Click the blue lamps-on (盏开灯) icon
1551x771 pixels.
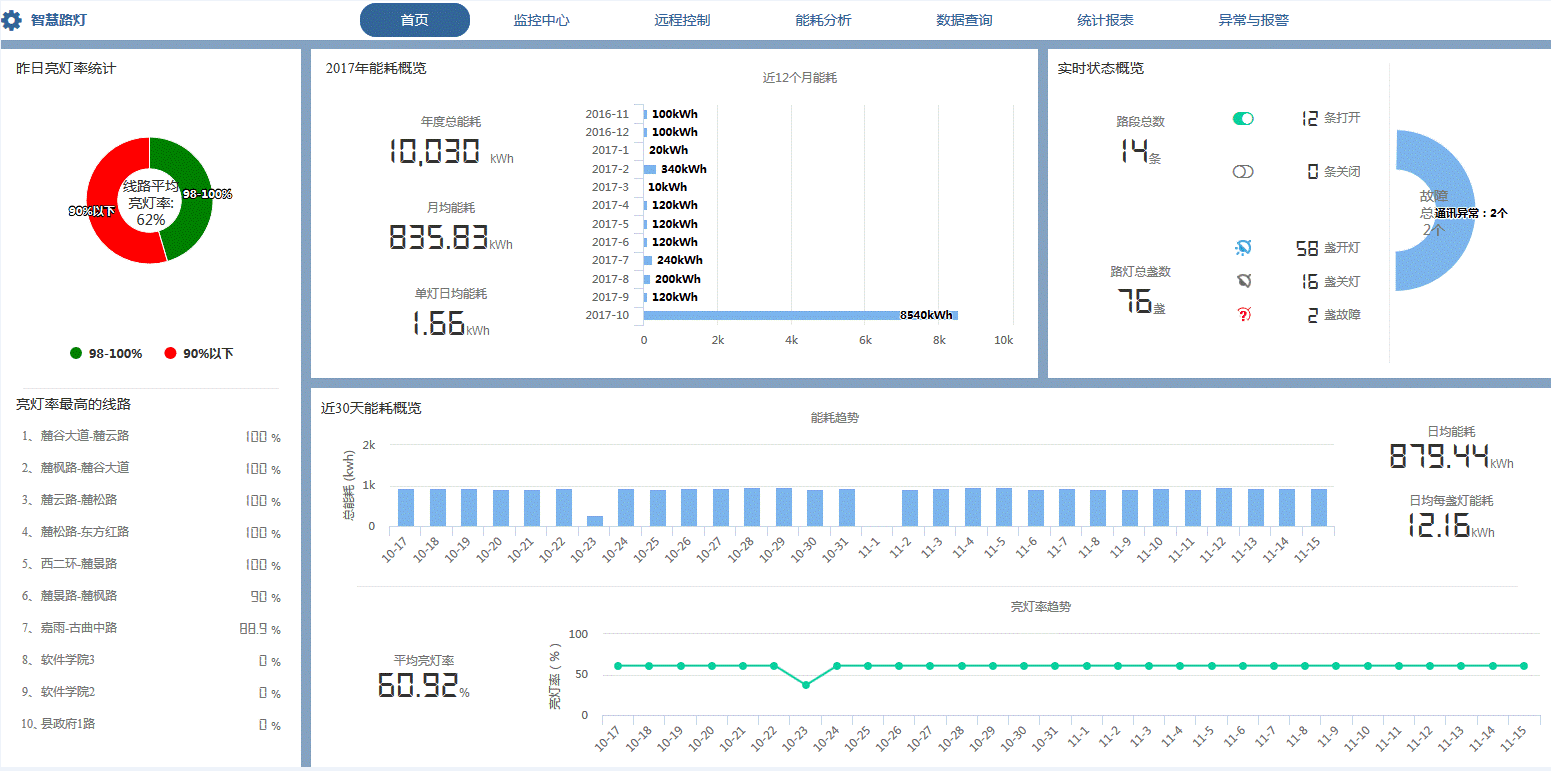[x=1243, y=247]
